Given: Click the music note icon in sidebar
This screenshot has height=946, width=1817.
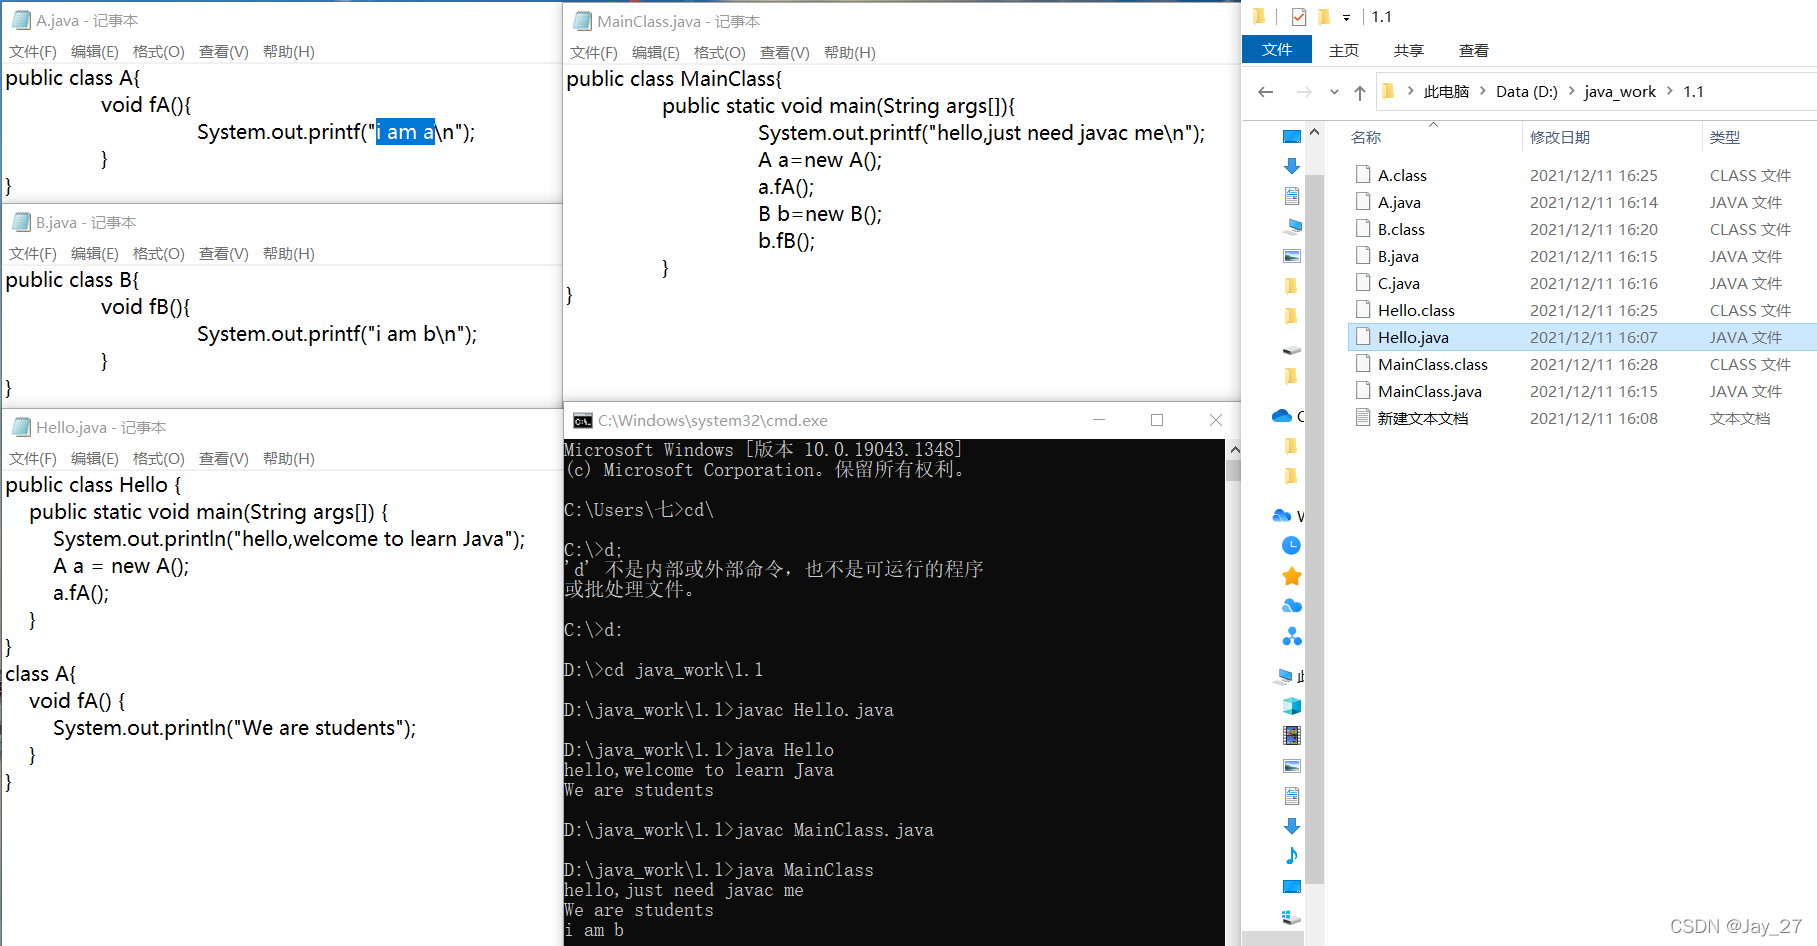Looking at the screenshot, I should tap(1291, 856).
